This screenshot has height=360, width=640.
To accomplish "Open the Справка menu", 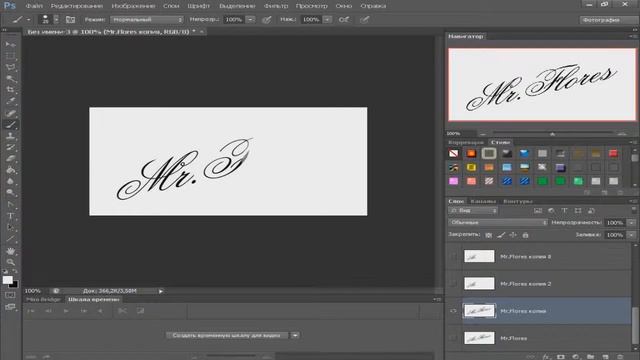I will coord(373,6).
